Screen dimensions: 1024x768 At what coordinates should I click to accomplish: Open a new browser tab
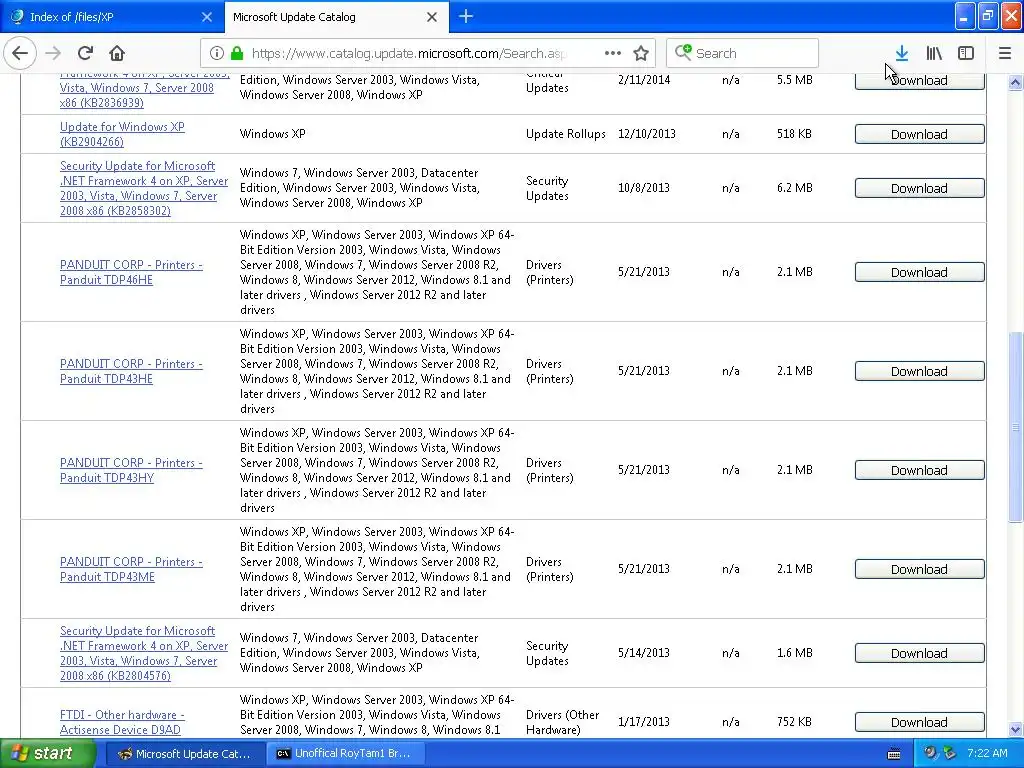click(x=466, y=16)
